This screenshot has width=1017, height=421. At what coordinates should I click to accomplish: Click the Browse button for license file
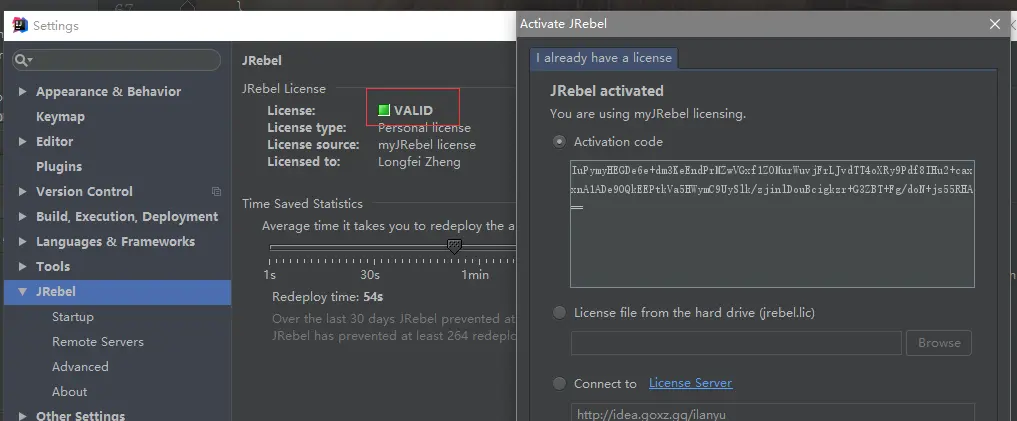[x=939, y=343]
